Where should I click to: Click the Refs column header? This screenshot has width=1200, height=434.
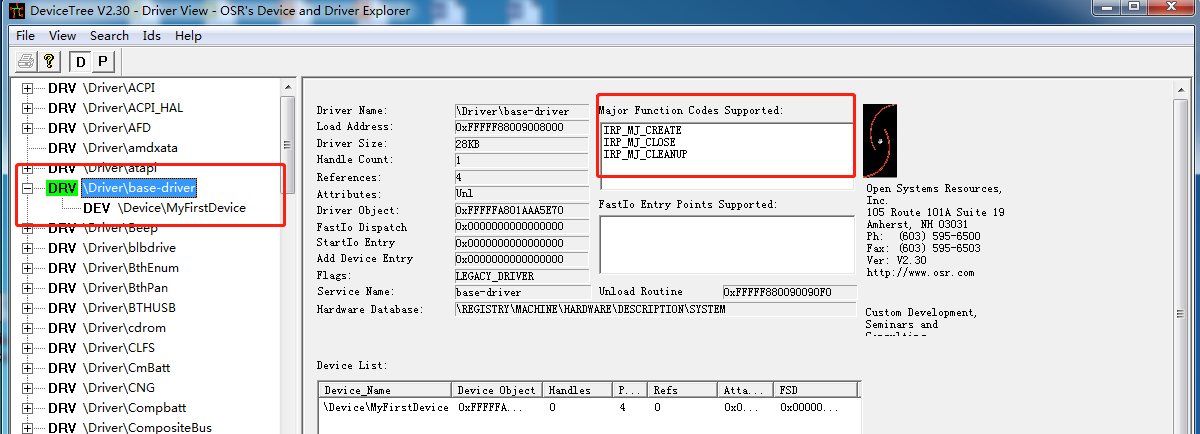(684, 390)
